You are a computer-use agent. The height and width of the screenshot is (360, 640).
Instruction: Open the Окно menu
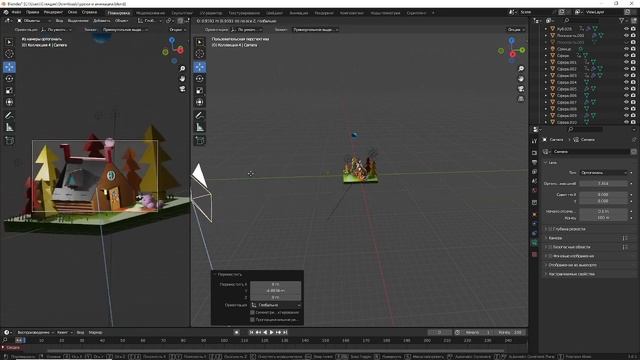point(72,12)
